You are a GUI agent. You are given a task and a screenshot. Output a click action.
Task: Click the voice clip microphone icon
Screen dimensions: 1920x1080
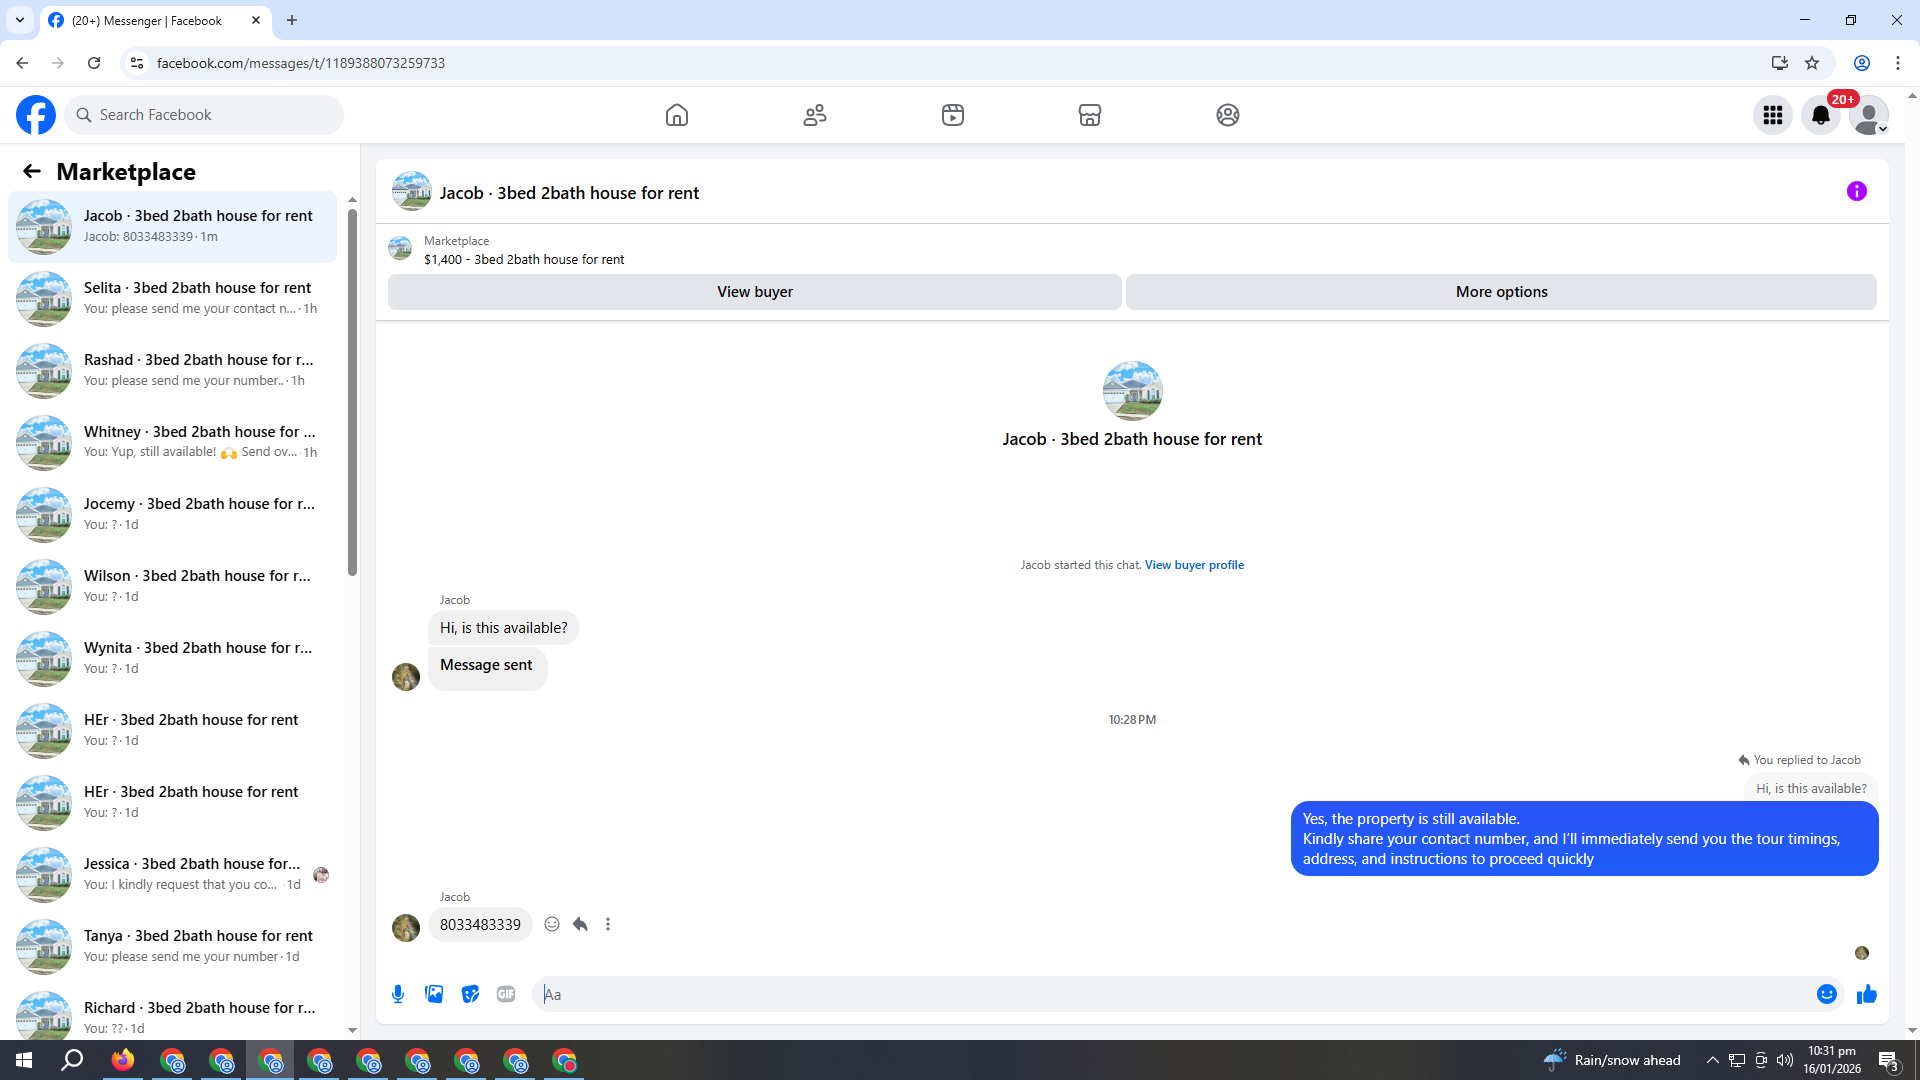[x=398, y=994]
